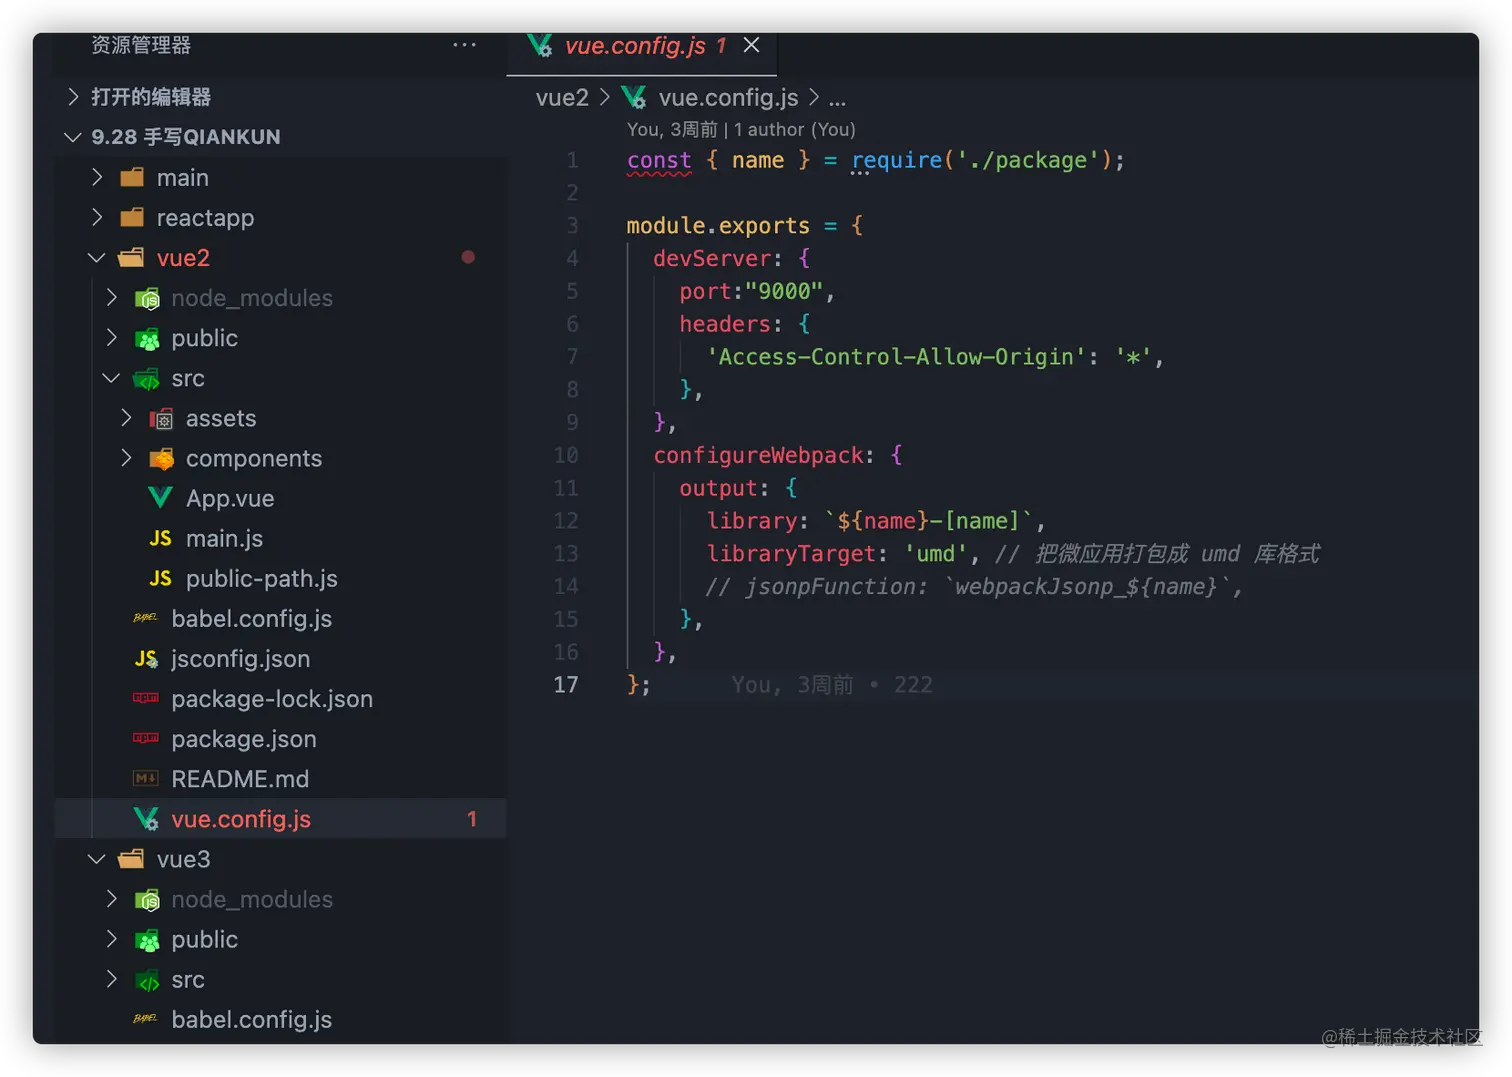The width and height of the screenshot is (1512, 1077).
Task: Click the Vue icon on the editor tab
Action: [x=540, y=45]
